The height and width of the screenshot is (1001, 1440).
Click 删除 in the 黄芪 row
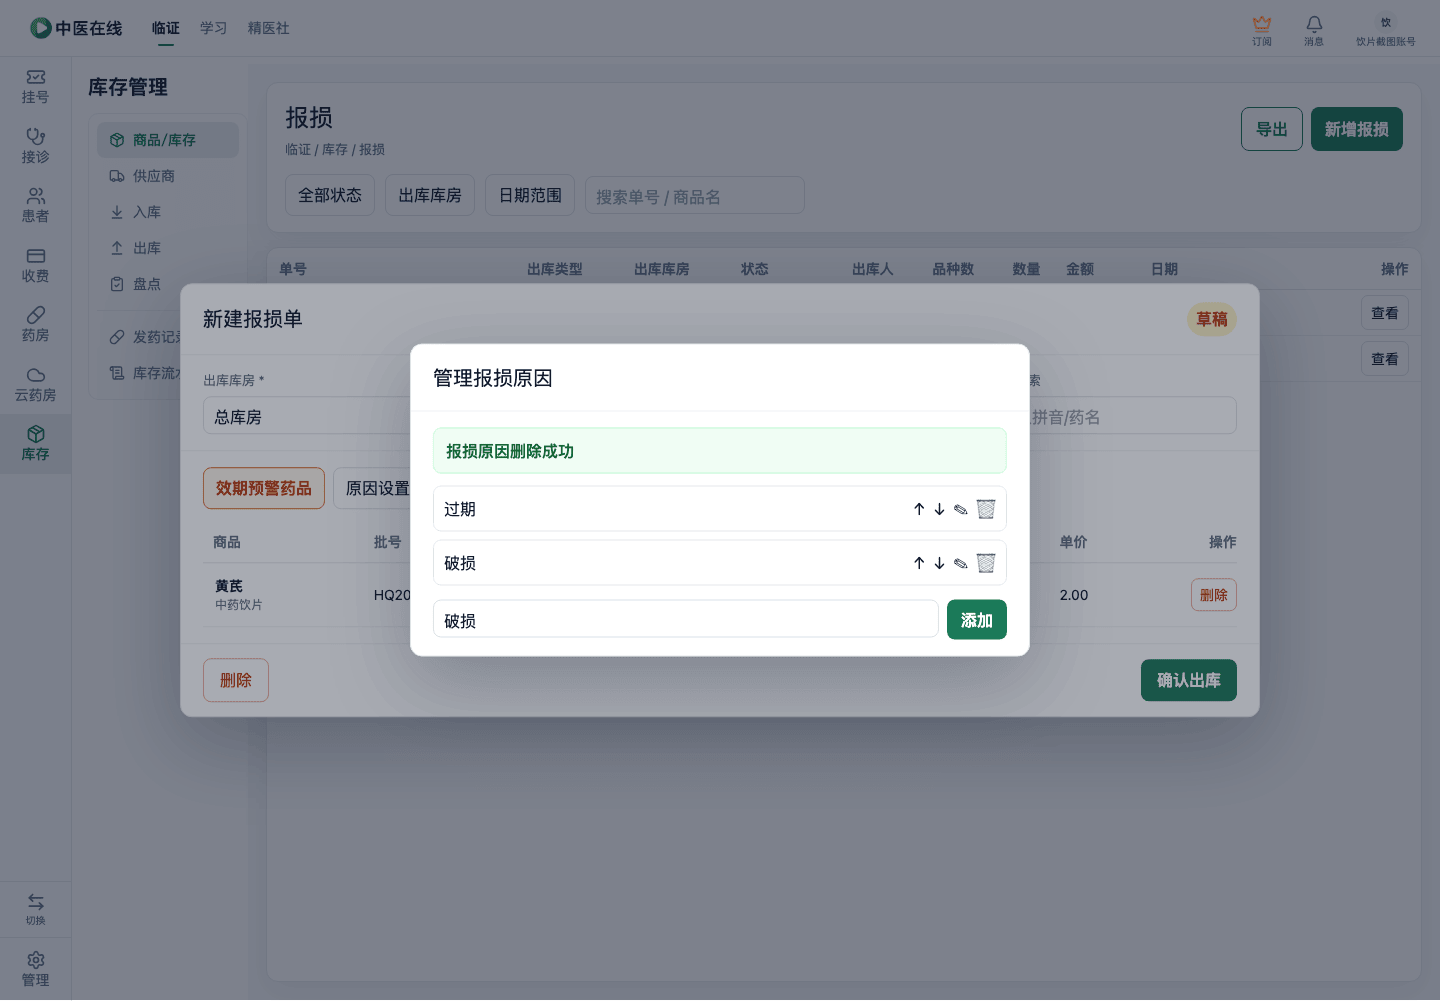pos(1214,595)
